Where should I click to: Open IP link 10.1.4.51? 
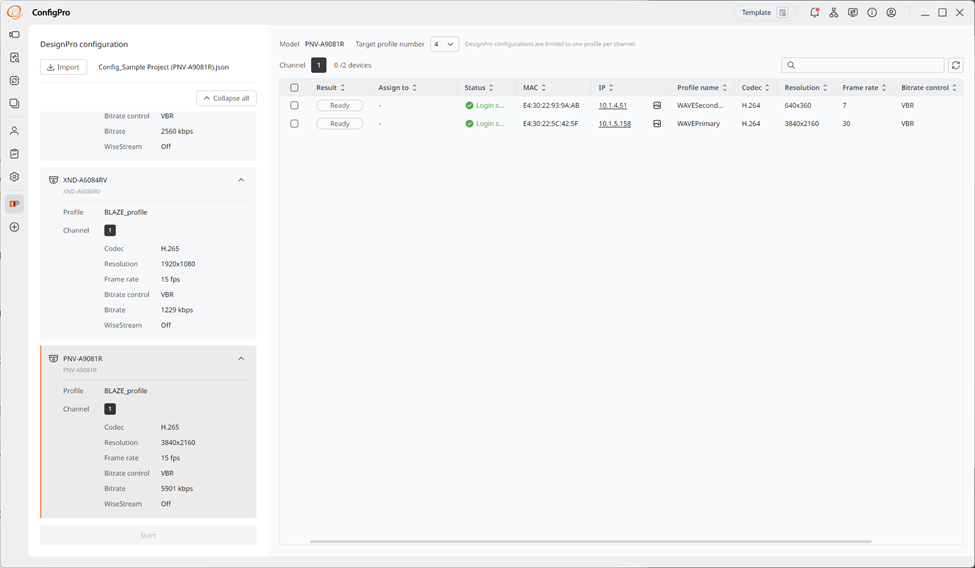click(612, 106)
